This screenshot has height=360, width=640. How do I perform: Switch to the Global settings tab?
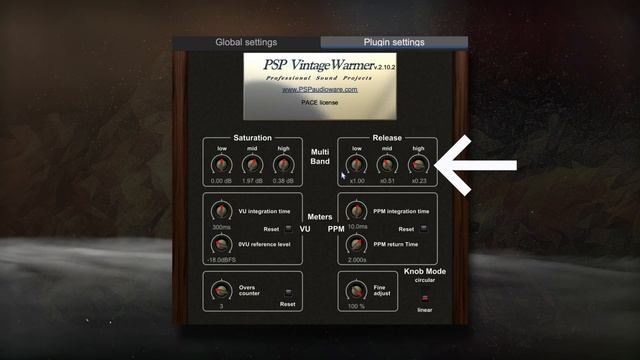(246, 42)
